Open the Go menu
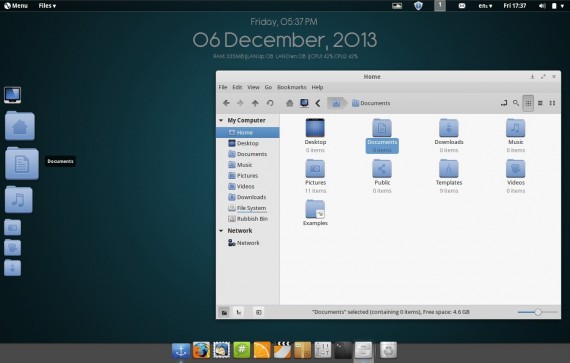Image resolution: width=570 pixels, height=363 pixels. pos(268,87)
